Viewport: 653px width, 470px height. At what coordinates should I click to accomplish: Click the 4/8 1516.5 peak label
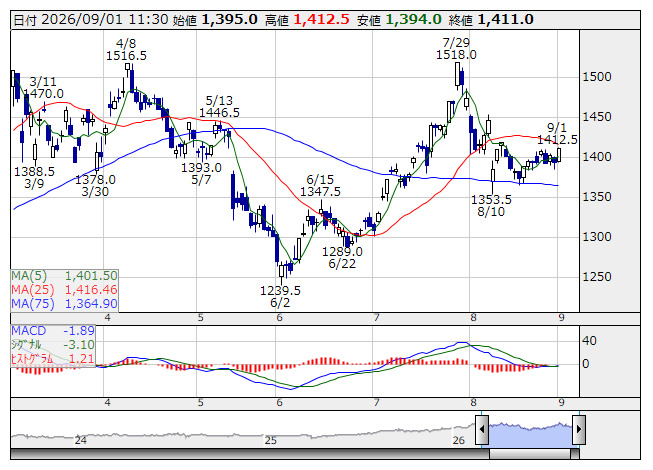(x=126, y=50)
